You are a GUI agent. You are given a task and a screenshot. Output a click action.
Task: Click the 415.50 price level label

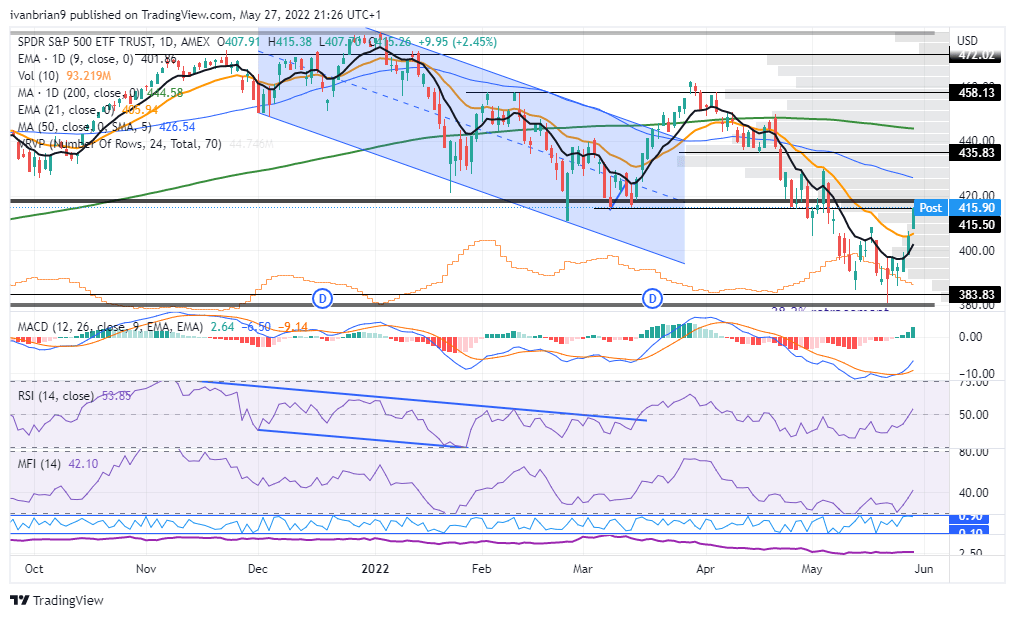pos(976,225)
